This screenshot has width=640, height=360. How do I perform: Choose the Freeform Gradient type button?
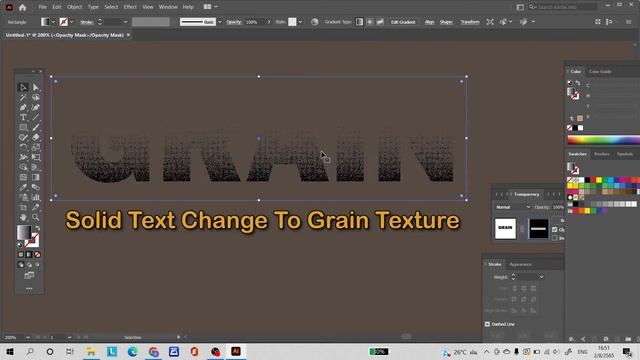click(x=380, y=22)
